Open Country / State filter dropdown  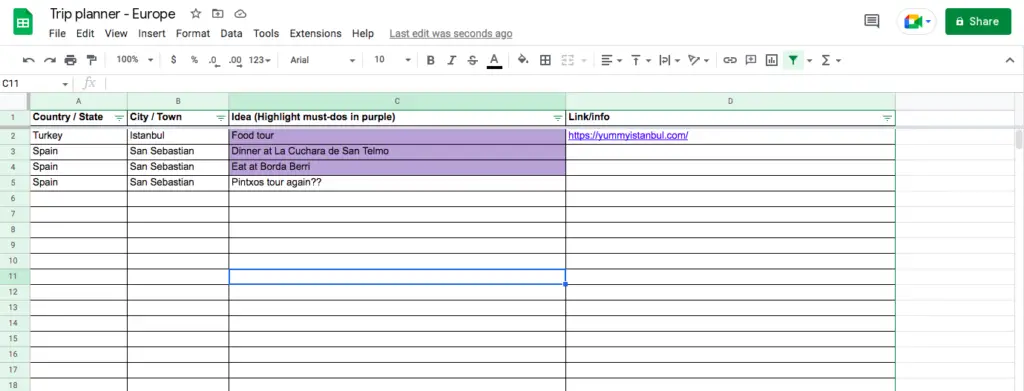[119, 118]
